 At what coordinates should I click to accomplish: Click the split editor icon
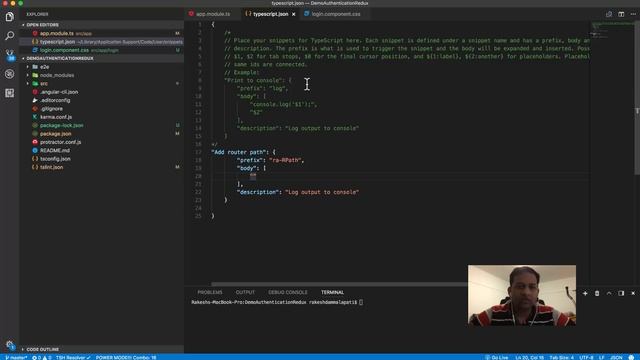click(x=621, y=14)
